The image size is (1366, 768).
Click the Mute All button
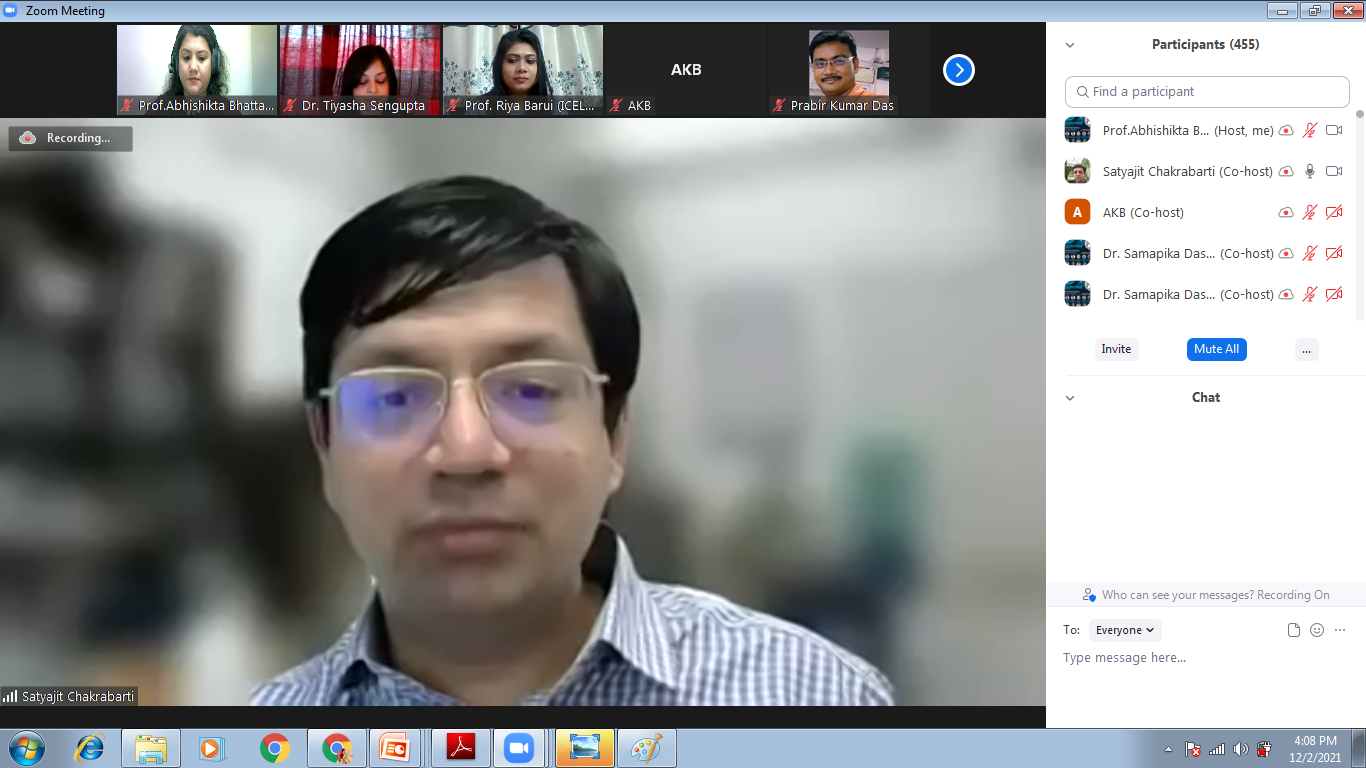[1216, 349]
